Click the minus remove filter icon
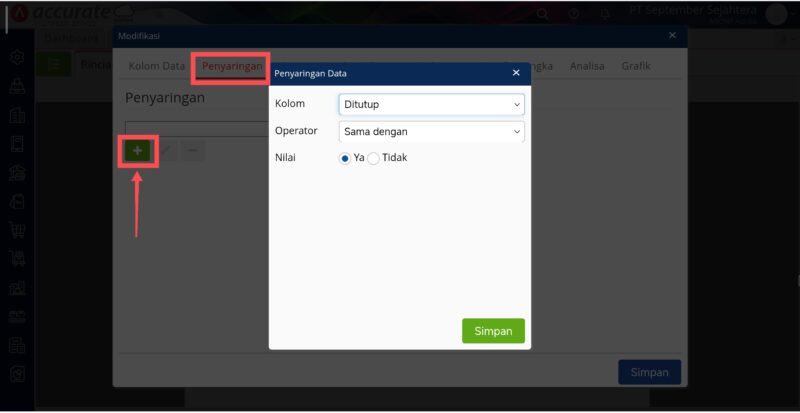Screen dimensions: 800x413 coord(193,151)
